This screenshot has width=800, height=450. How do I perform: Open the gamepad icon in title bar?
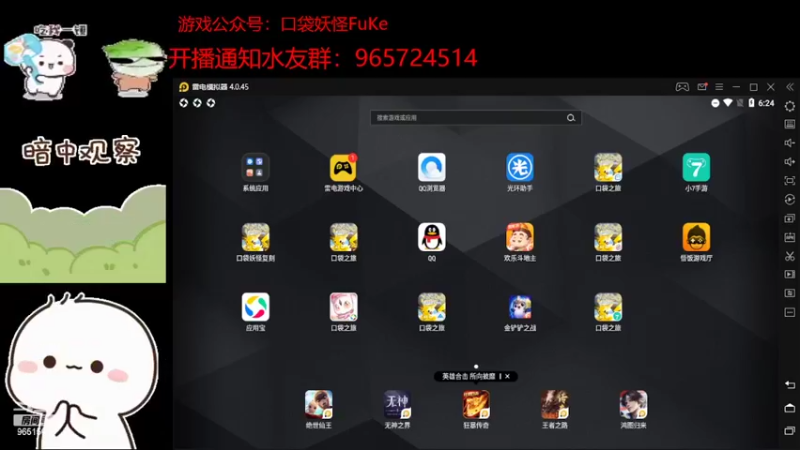(682, 87)
